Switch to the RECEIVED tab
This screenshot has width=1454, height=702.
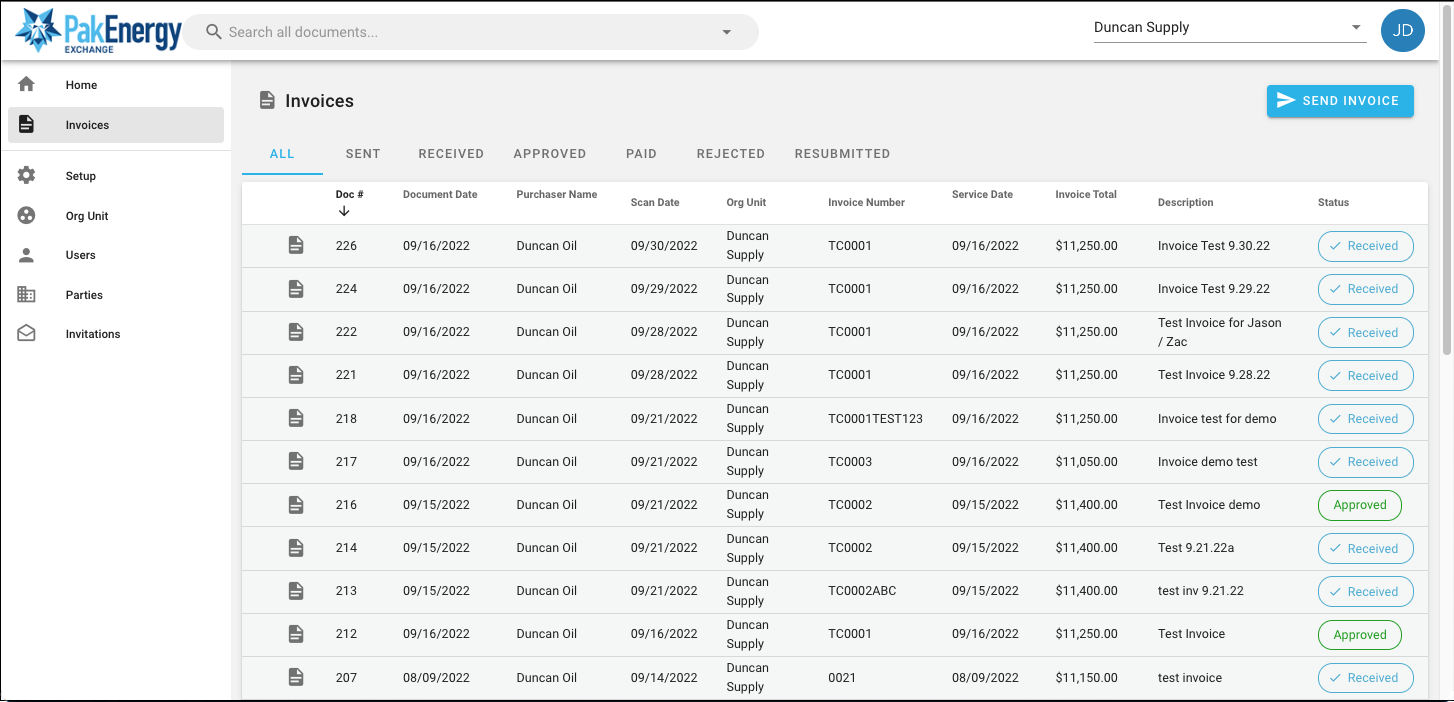coord(451,154)
